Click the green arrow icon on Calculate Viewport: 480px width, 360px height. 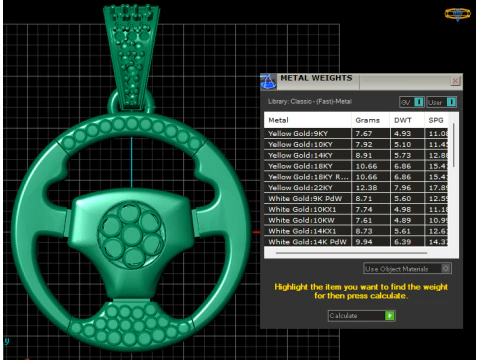point(389,315)
